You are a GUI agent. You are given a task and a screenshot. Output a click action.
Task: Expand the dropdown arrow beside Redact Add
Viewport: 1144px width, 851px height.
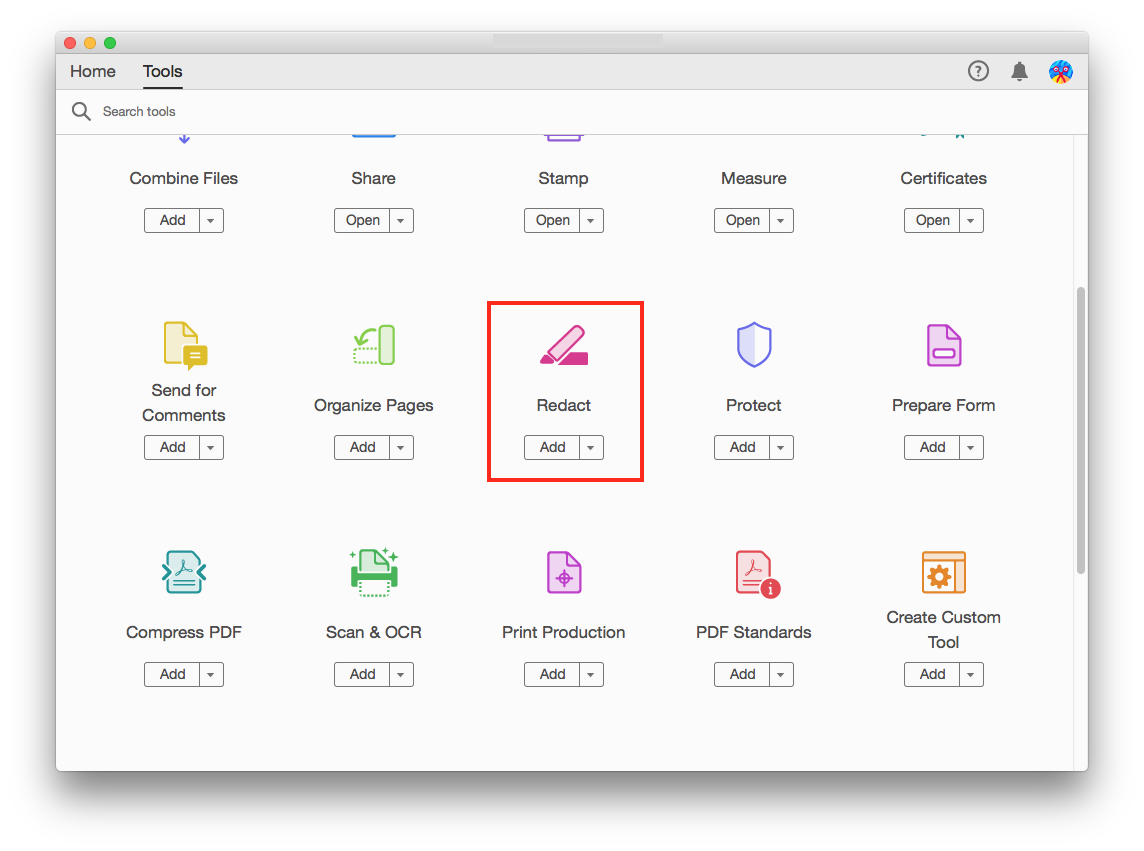(x=591, y=448)
